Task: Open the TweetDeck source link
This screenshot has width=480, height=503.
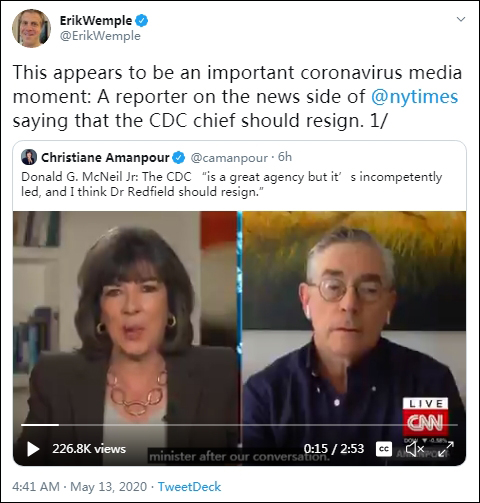Action: (189, 487)
